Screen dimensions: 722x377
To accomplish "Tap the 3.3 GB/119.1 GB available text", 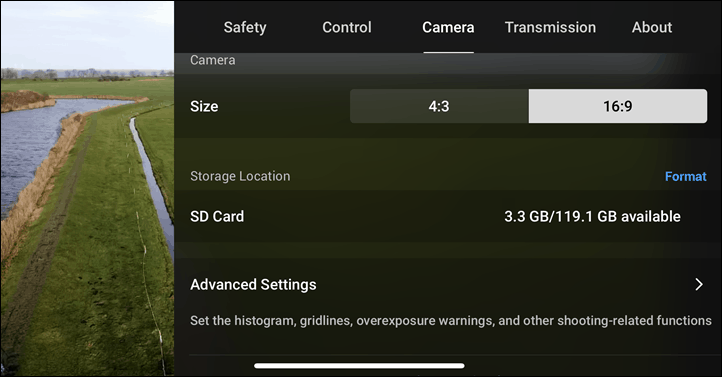I will pos(592,216).
